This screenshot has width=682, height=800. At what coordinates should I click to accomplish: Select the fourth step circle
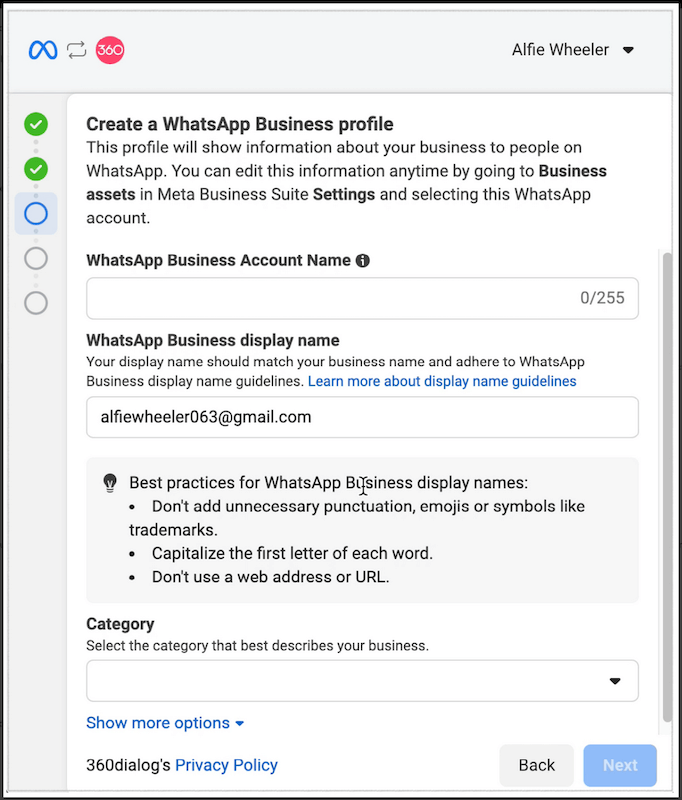point(36,258)
